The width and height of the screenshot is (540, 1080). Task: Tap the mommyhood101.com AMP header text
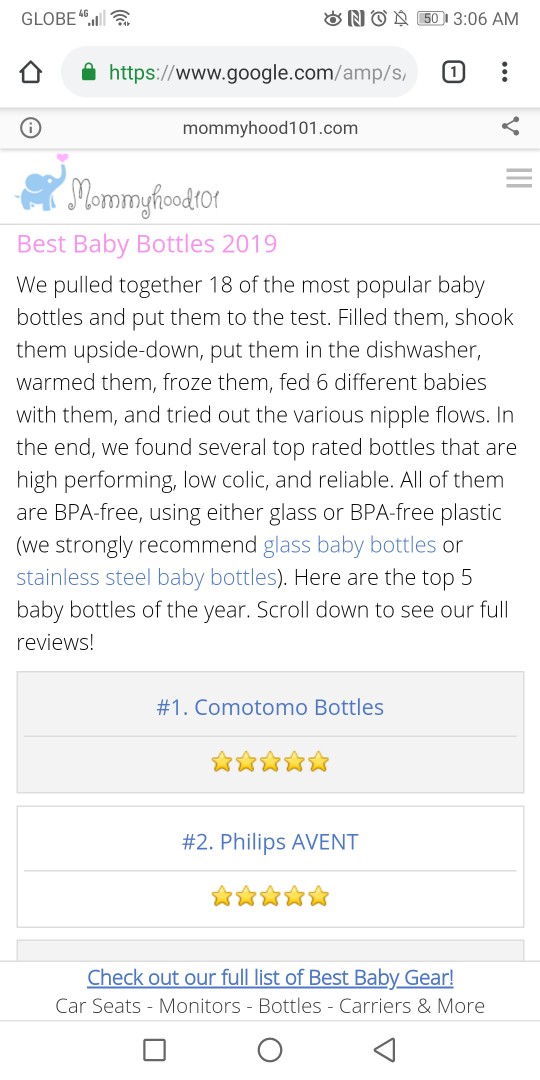270,127
